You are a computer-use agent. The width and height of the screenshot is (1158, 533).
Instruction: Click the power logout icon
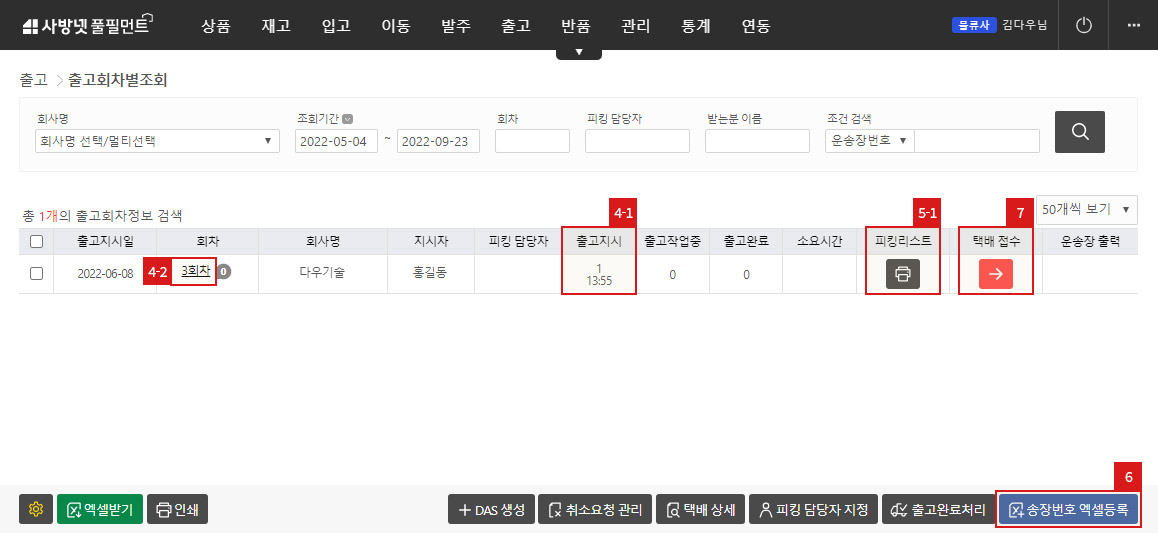tap(1083, 25)
